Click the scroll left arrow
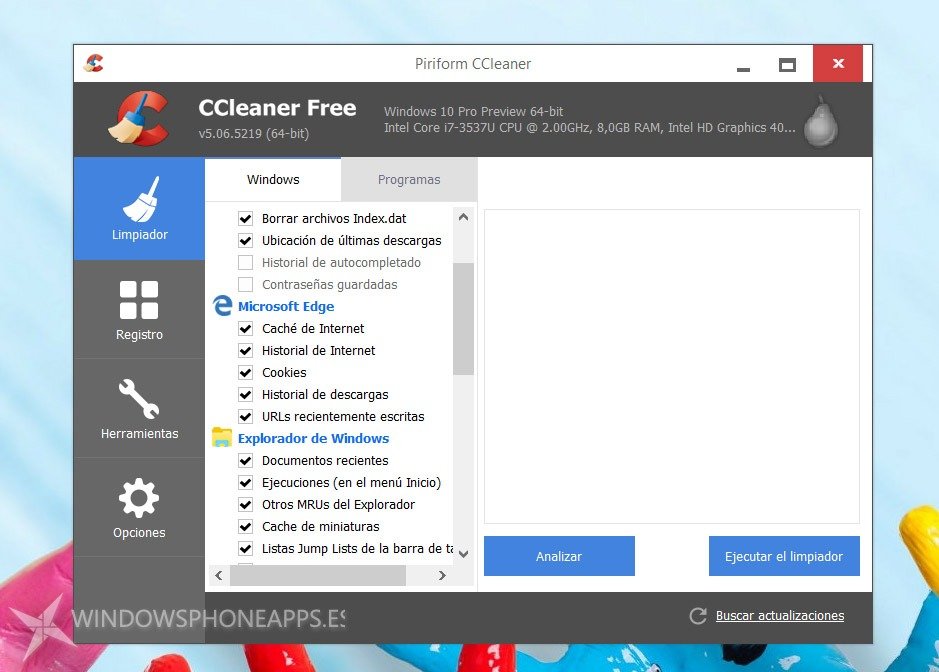 pyautogui.click(x=219, y=576)
